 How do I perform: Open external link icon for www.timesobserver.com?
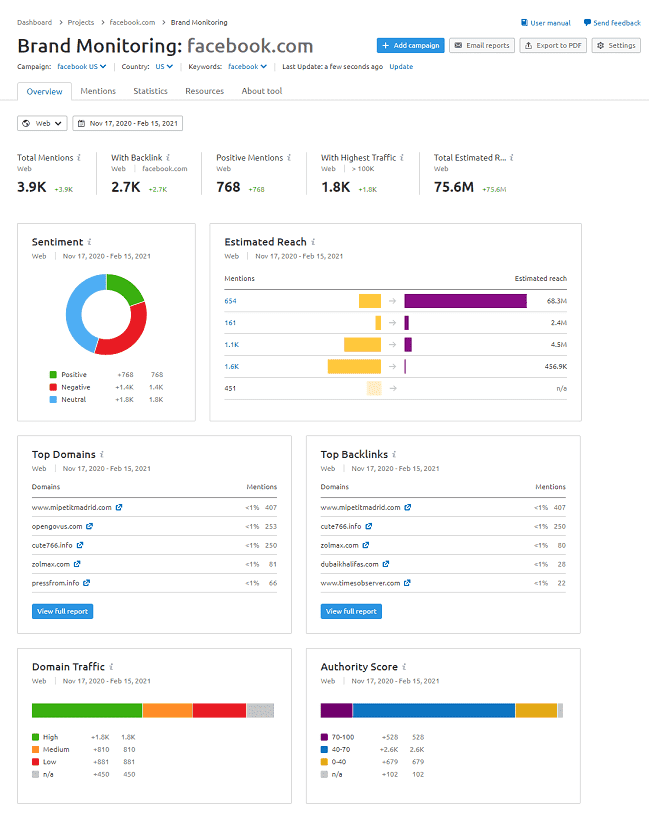coord(407,582)
